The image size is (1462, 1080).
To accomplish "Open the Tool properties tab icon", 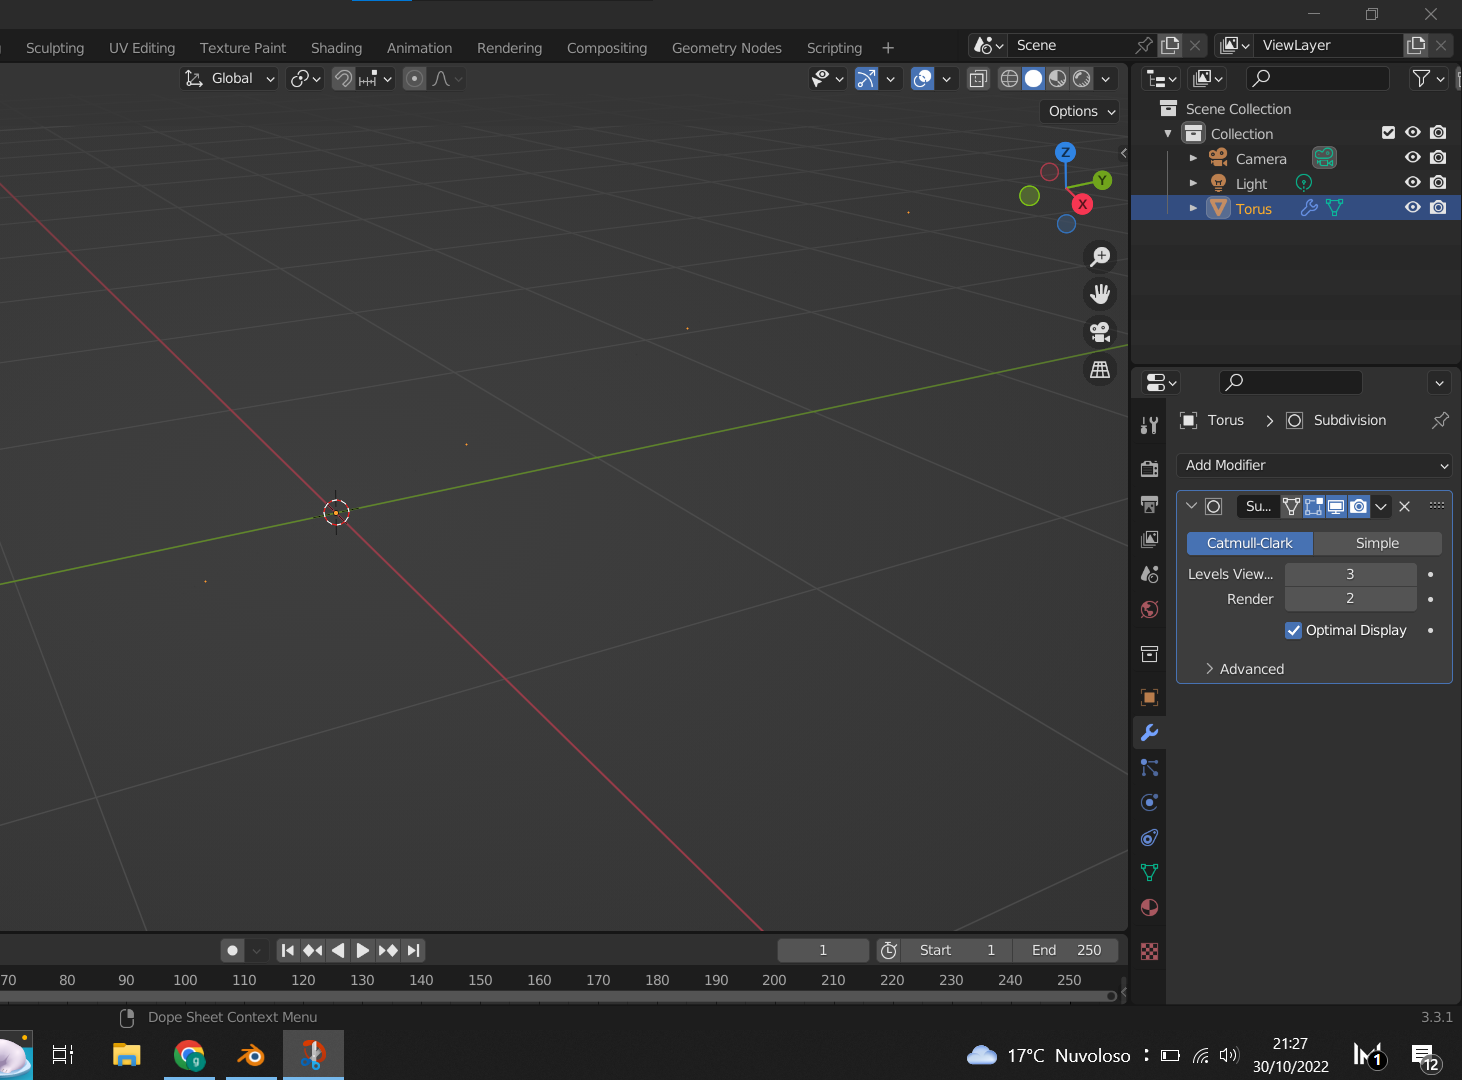I will (x=1150, y=425).
